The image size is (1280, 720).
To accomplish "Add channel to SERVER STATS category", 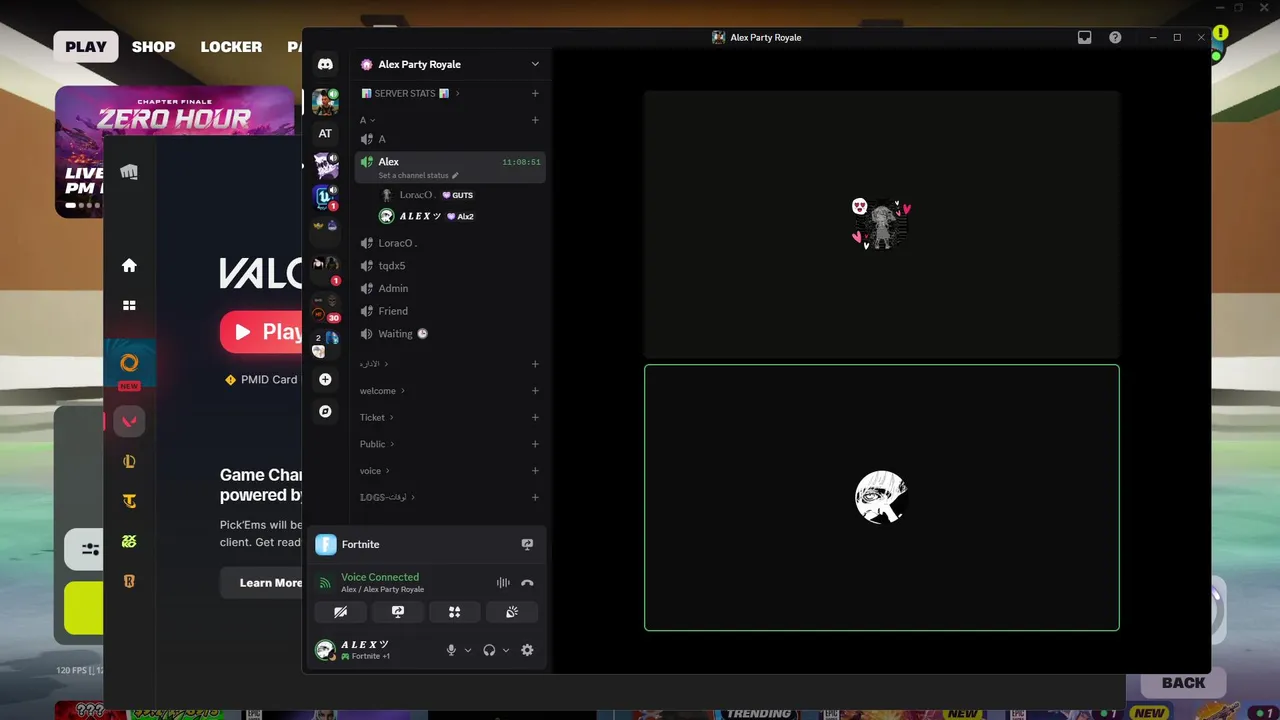I will 535,93.
